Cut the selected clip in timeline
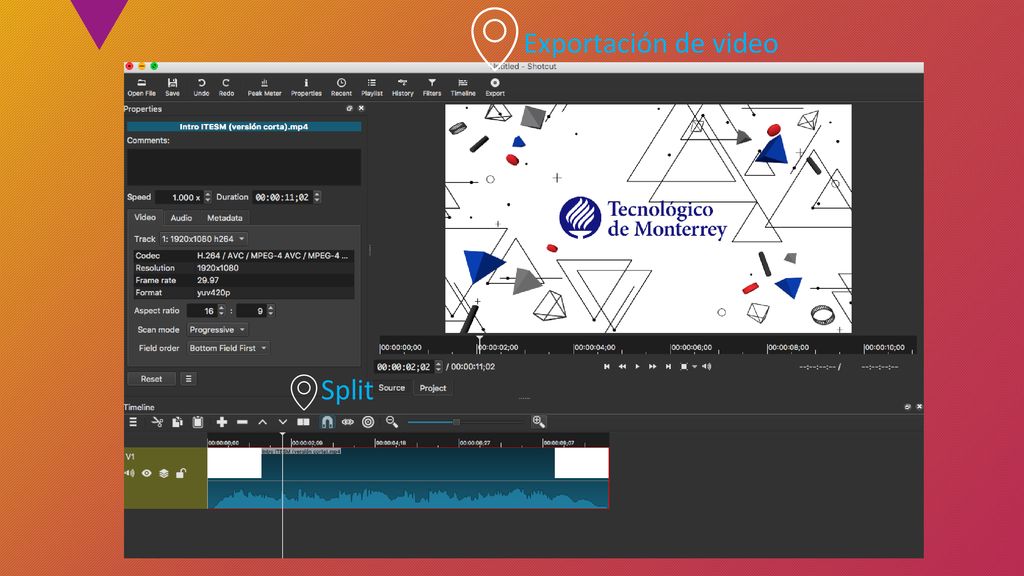Screen dimensions: 1024x576 (157, 423)
